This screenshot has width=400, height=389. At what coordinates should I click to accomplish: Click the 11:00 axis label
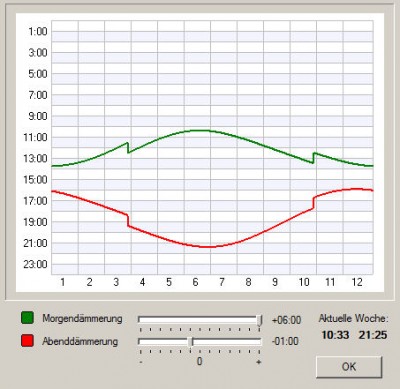coord(36,137)
